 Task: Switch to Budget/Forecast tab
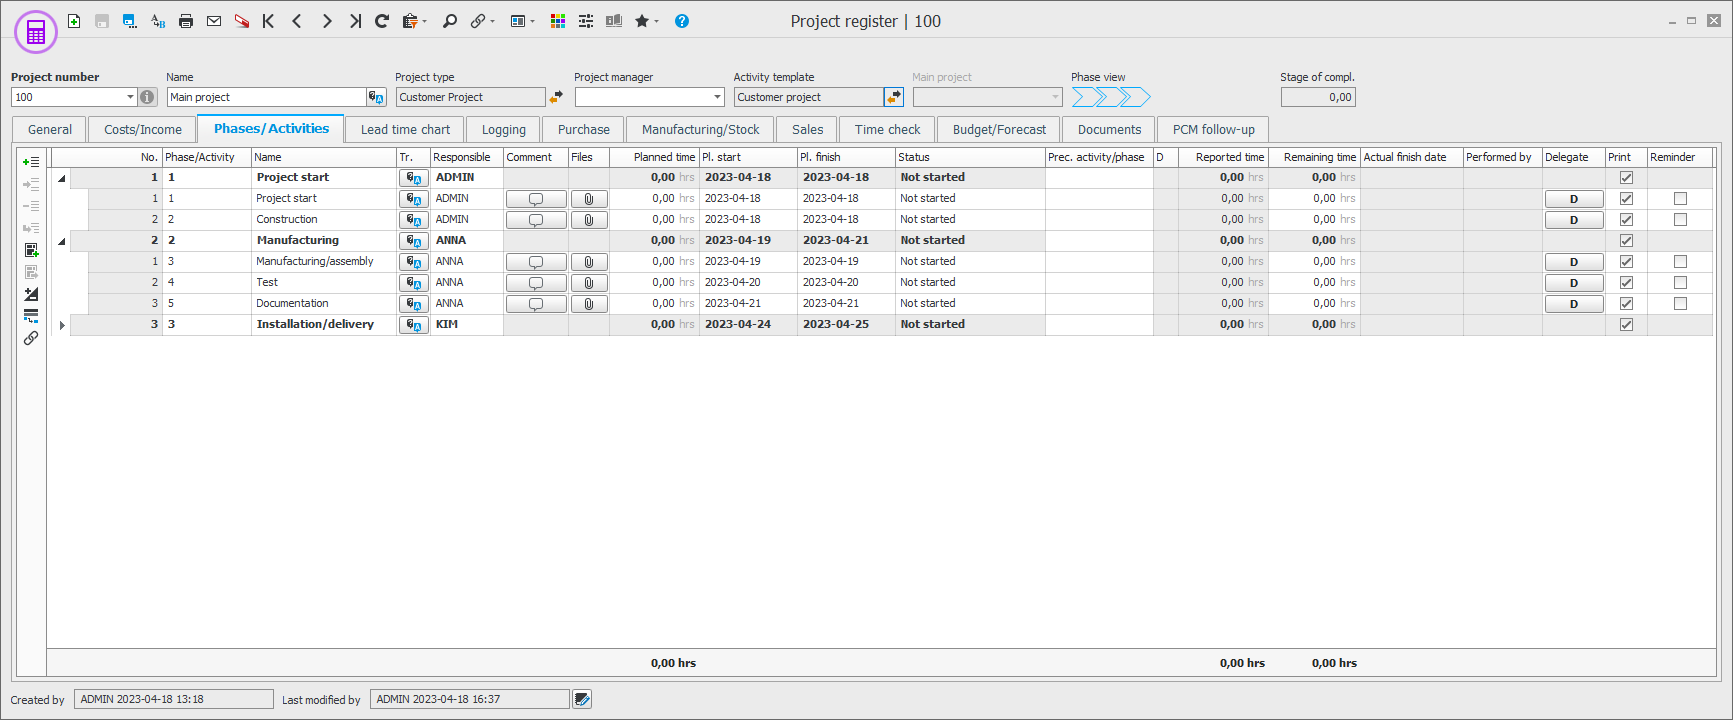pyautogui.click(x=999, y=130)
